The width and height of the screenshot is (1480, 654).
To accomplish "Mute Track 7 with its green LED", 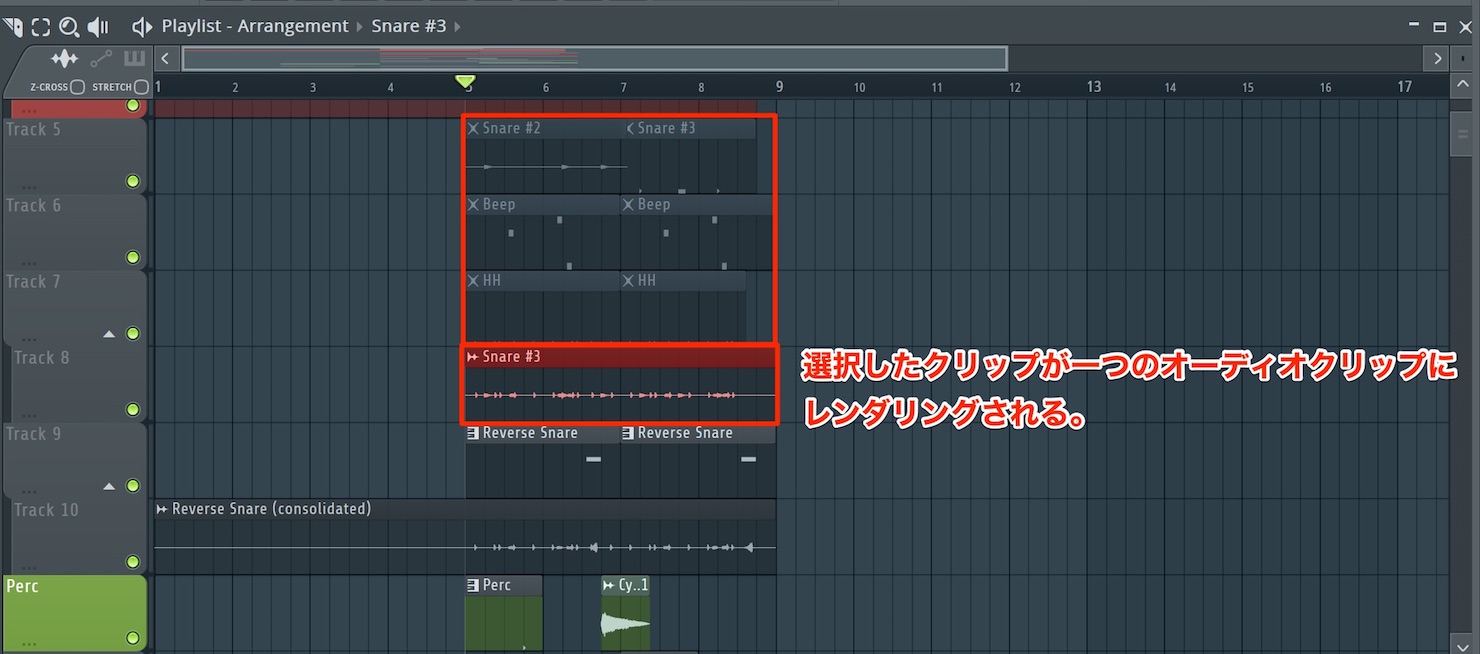I will (x=133, y=333).
